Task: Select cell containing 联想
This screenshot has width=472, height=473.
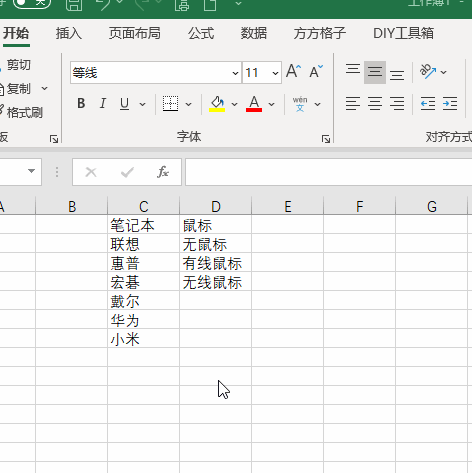Action: pyautogui.click(x=144, y=244)
